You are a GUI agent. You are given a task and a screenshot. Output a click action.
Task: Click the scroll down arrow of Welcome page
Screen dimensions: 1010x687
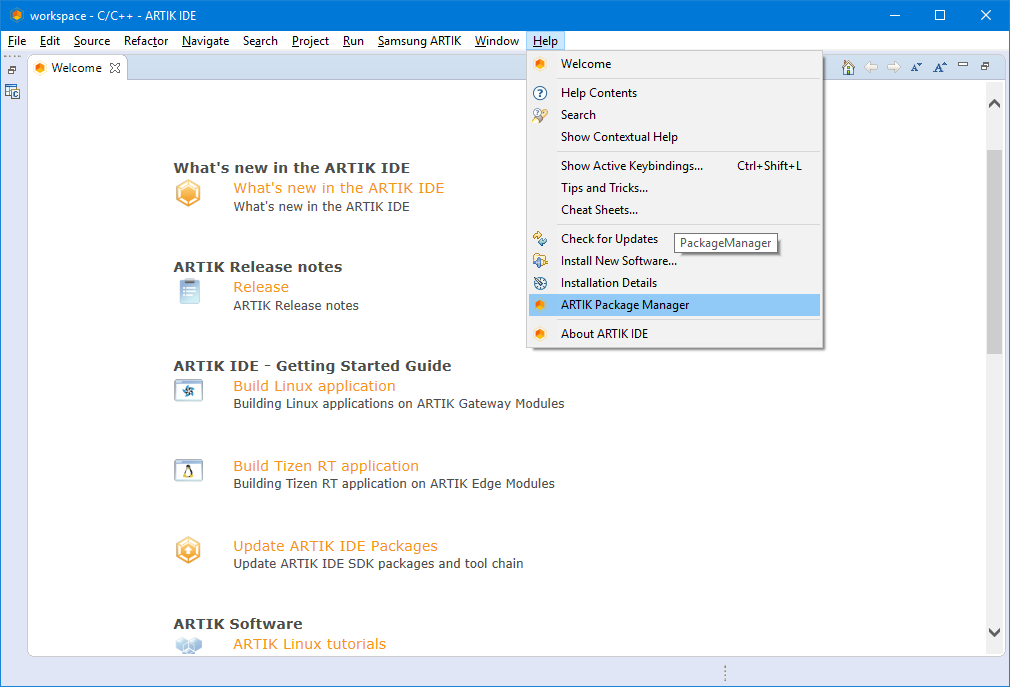pyautogui.click(x=994, y=632)
